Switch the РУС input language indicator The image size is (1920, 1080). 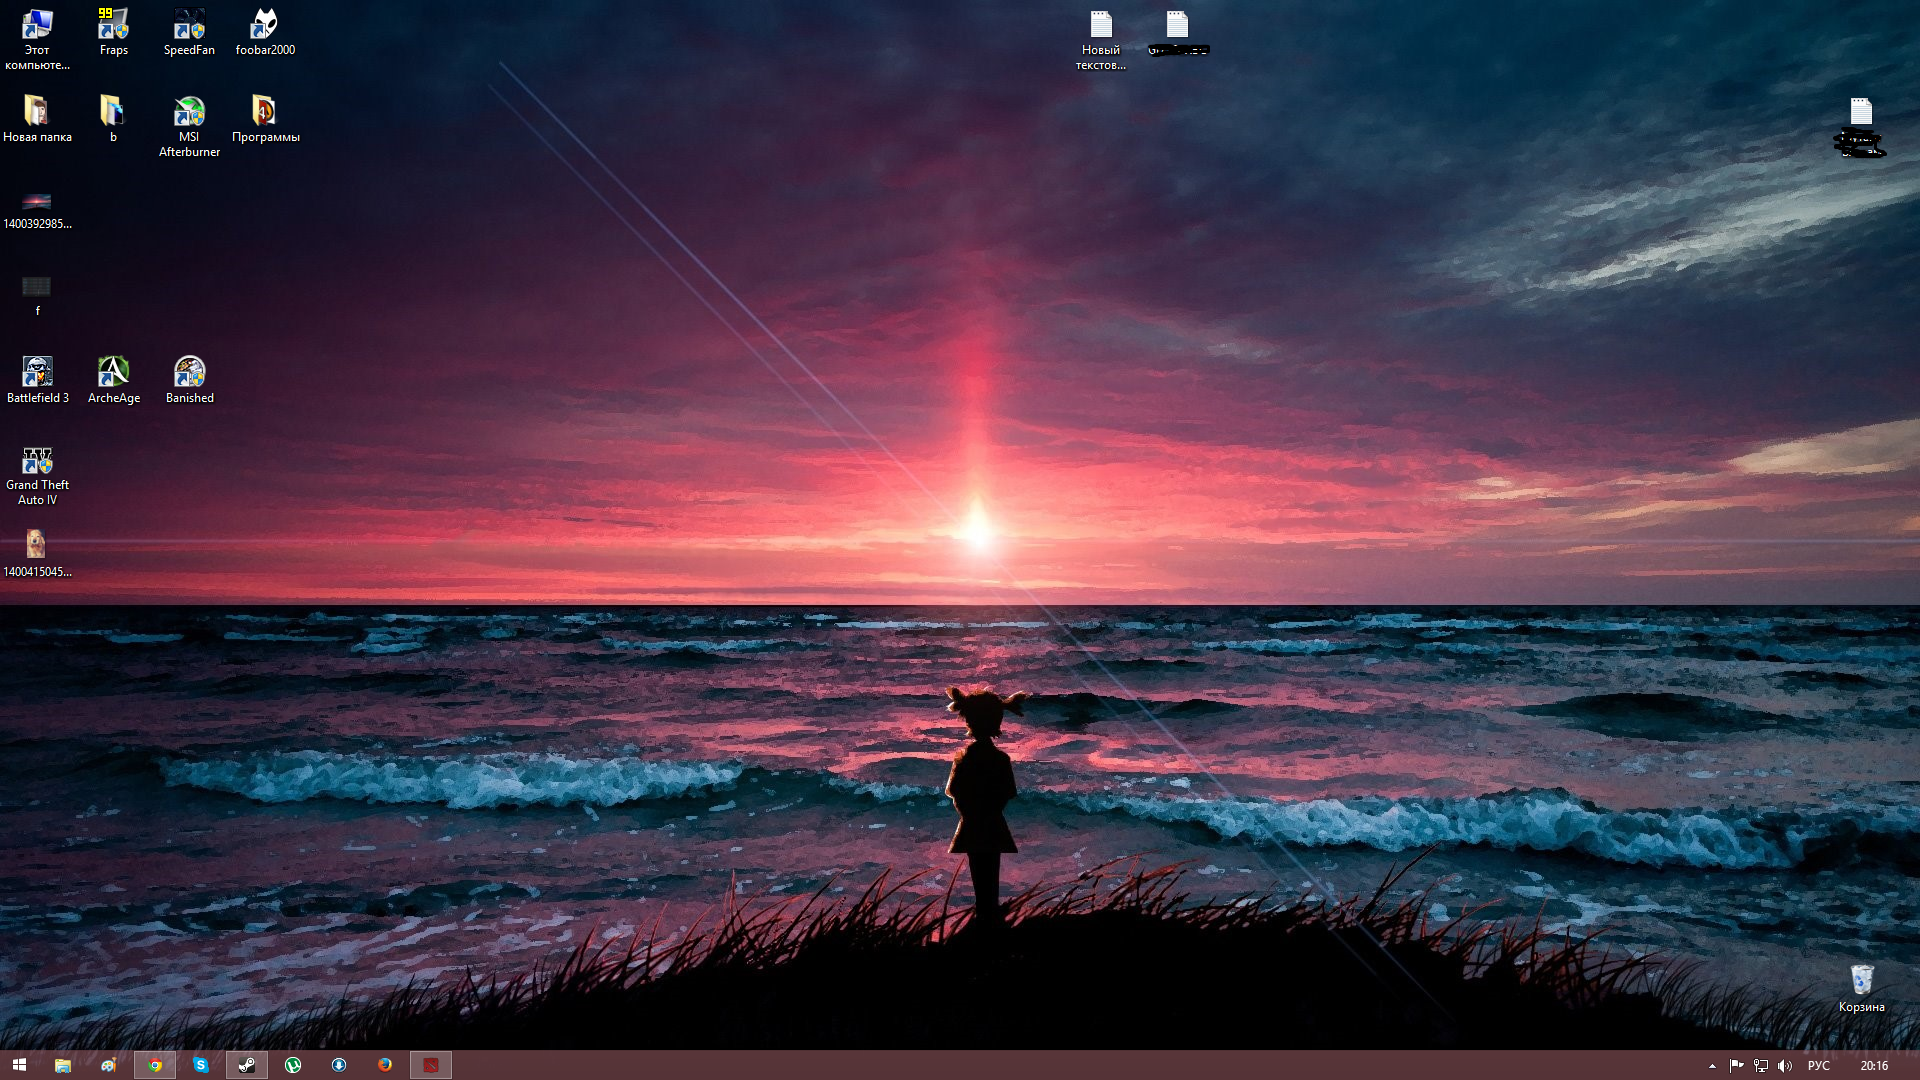pyautogui.click(x=1818, y=1066)
